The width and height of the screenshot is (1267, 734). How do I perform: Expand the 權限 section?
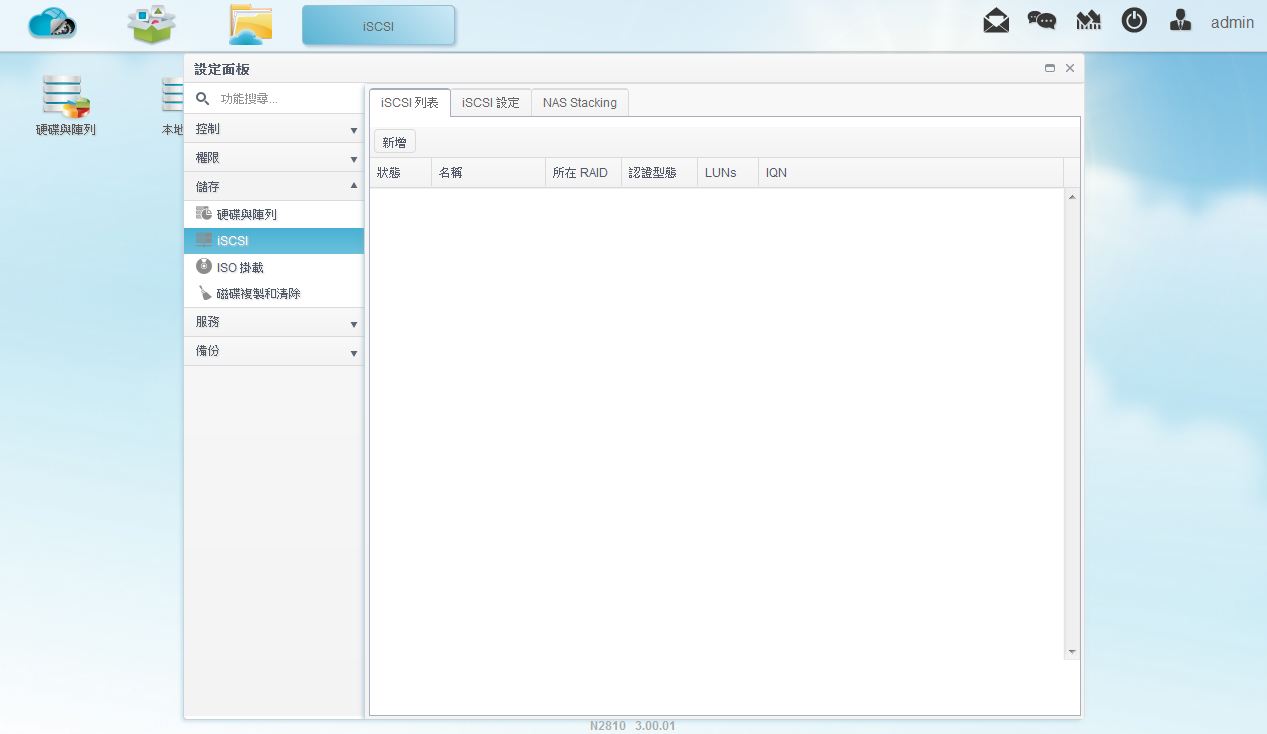[x=274, y=158]
